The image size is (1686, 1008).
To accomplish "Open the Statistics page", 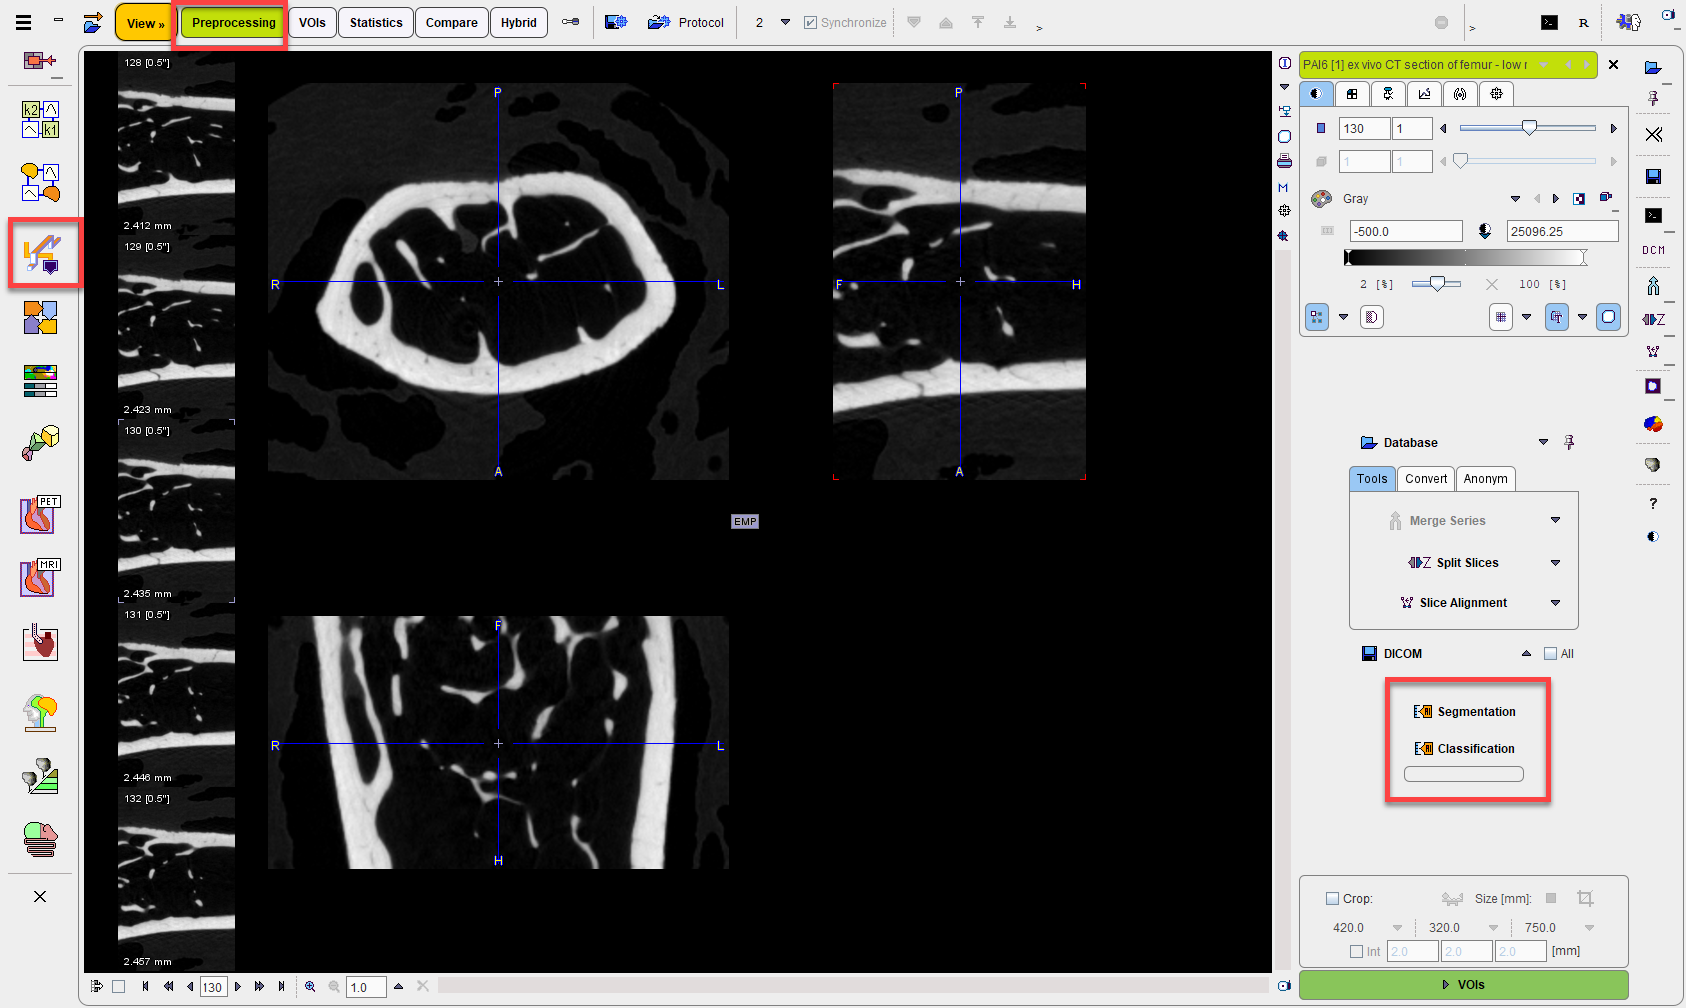I will click(376, 23).
